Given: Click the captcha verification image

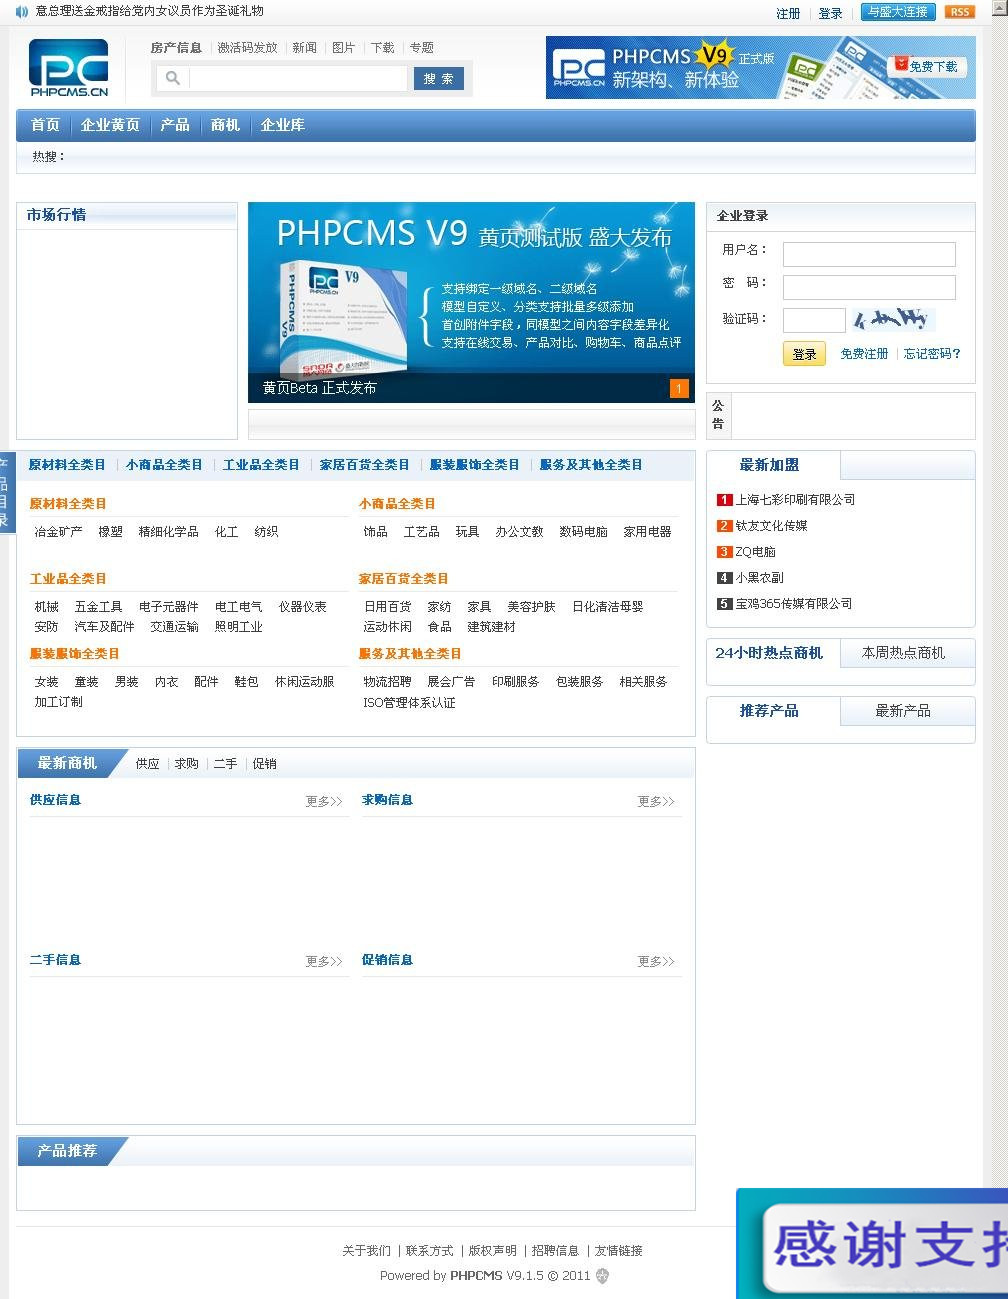Looking at the screenshot, I should 893,320.
